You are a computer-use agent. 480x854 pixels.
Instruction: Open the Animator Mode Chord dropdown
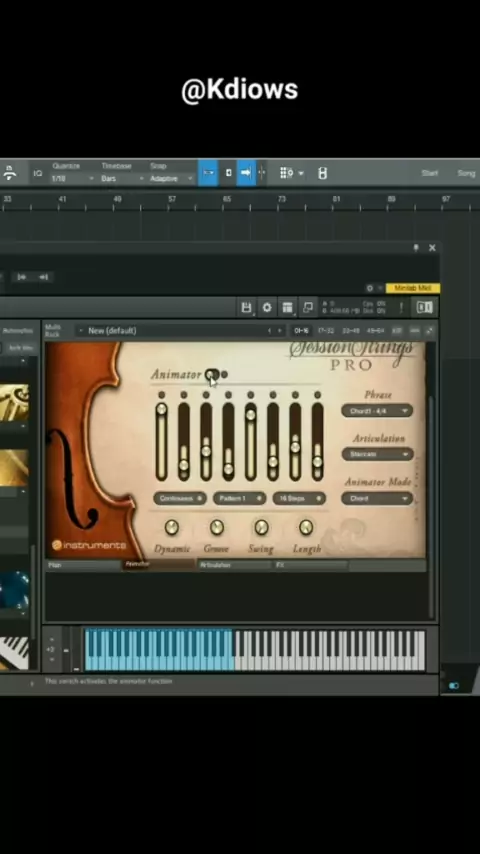pyautogui.click(x=377, y=498)
